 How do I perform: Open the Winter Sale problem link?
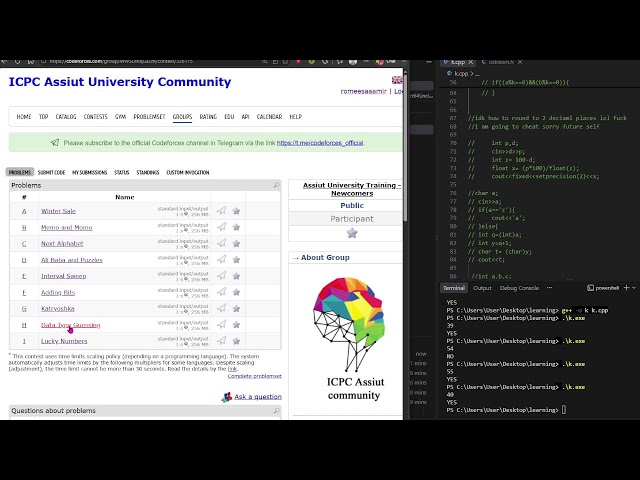click(x=58, y=211)
